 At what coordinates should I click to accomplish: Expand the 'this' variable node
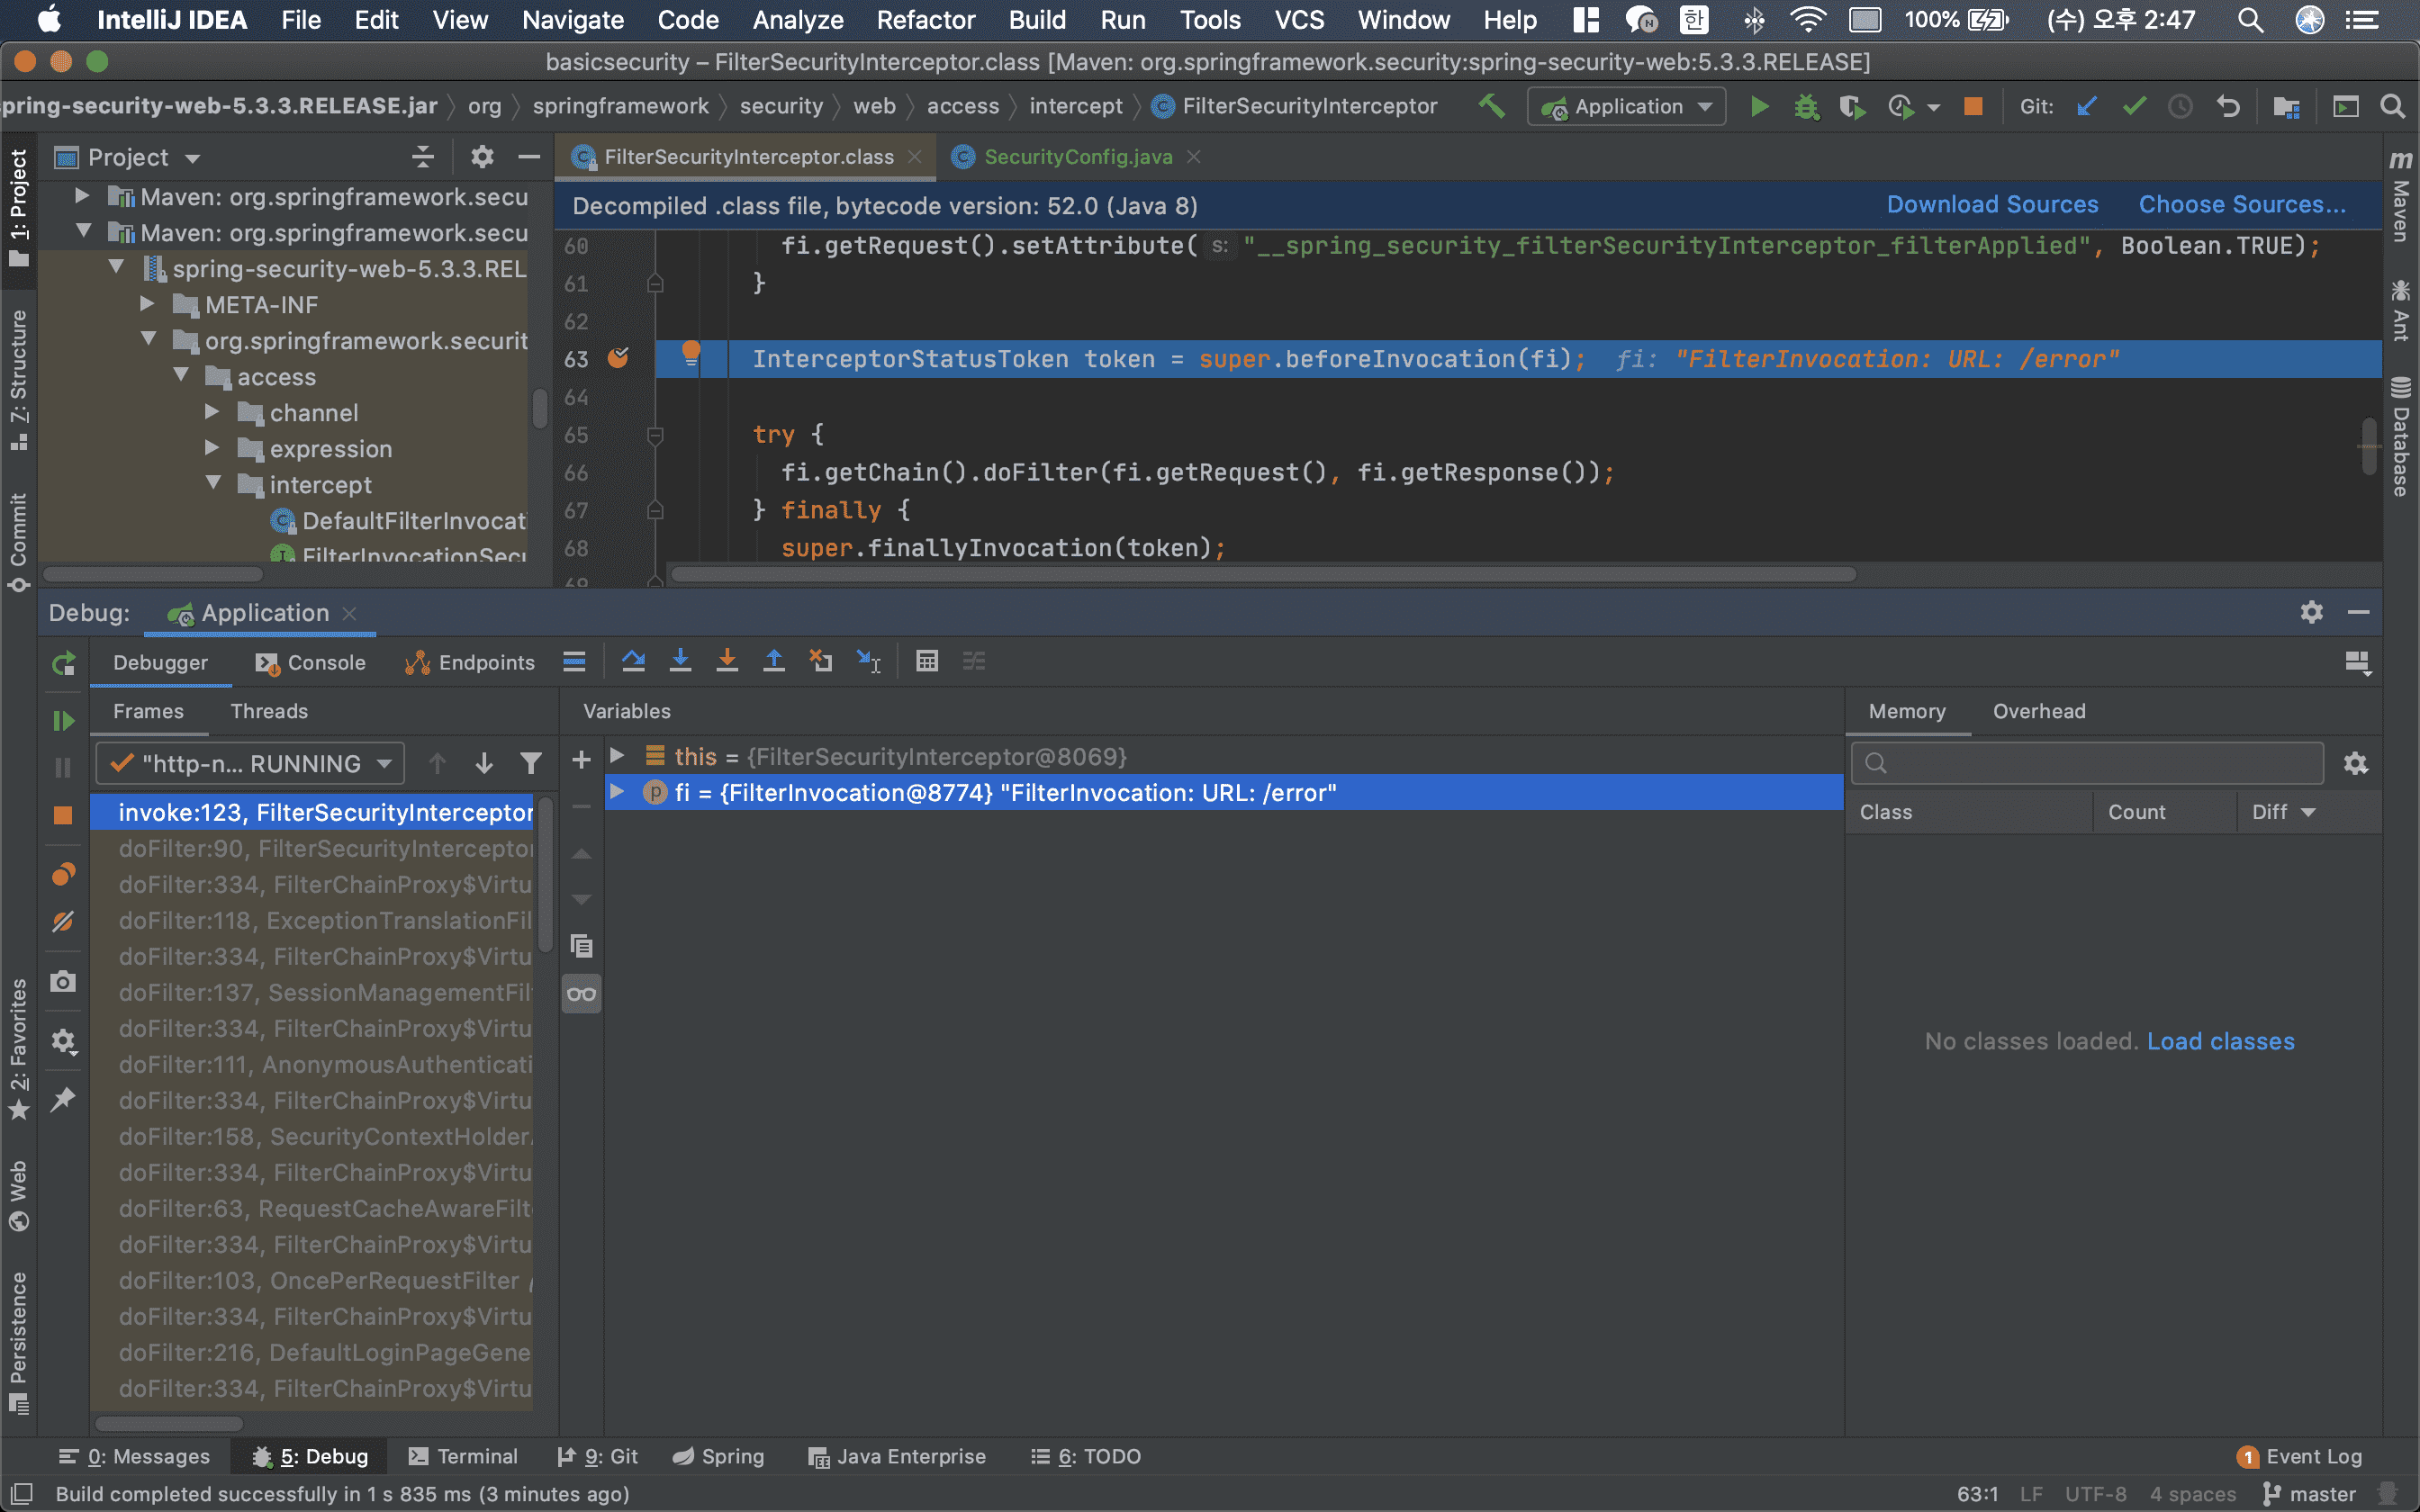click(617, 756)
